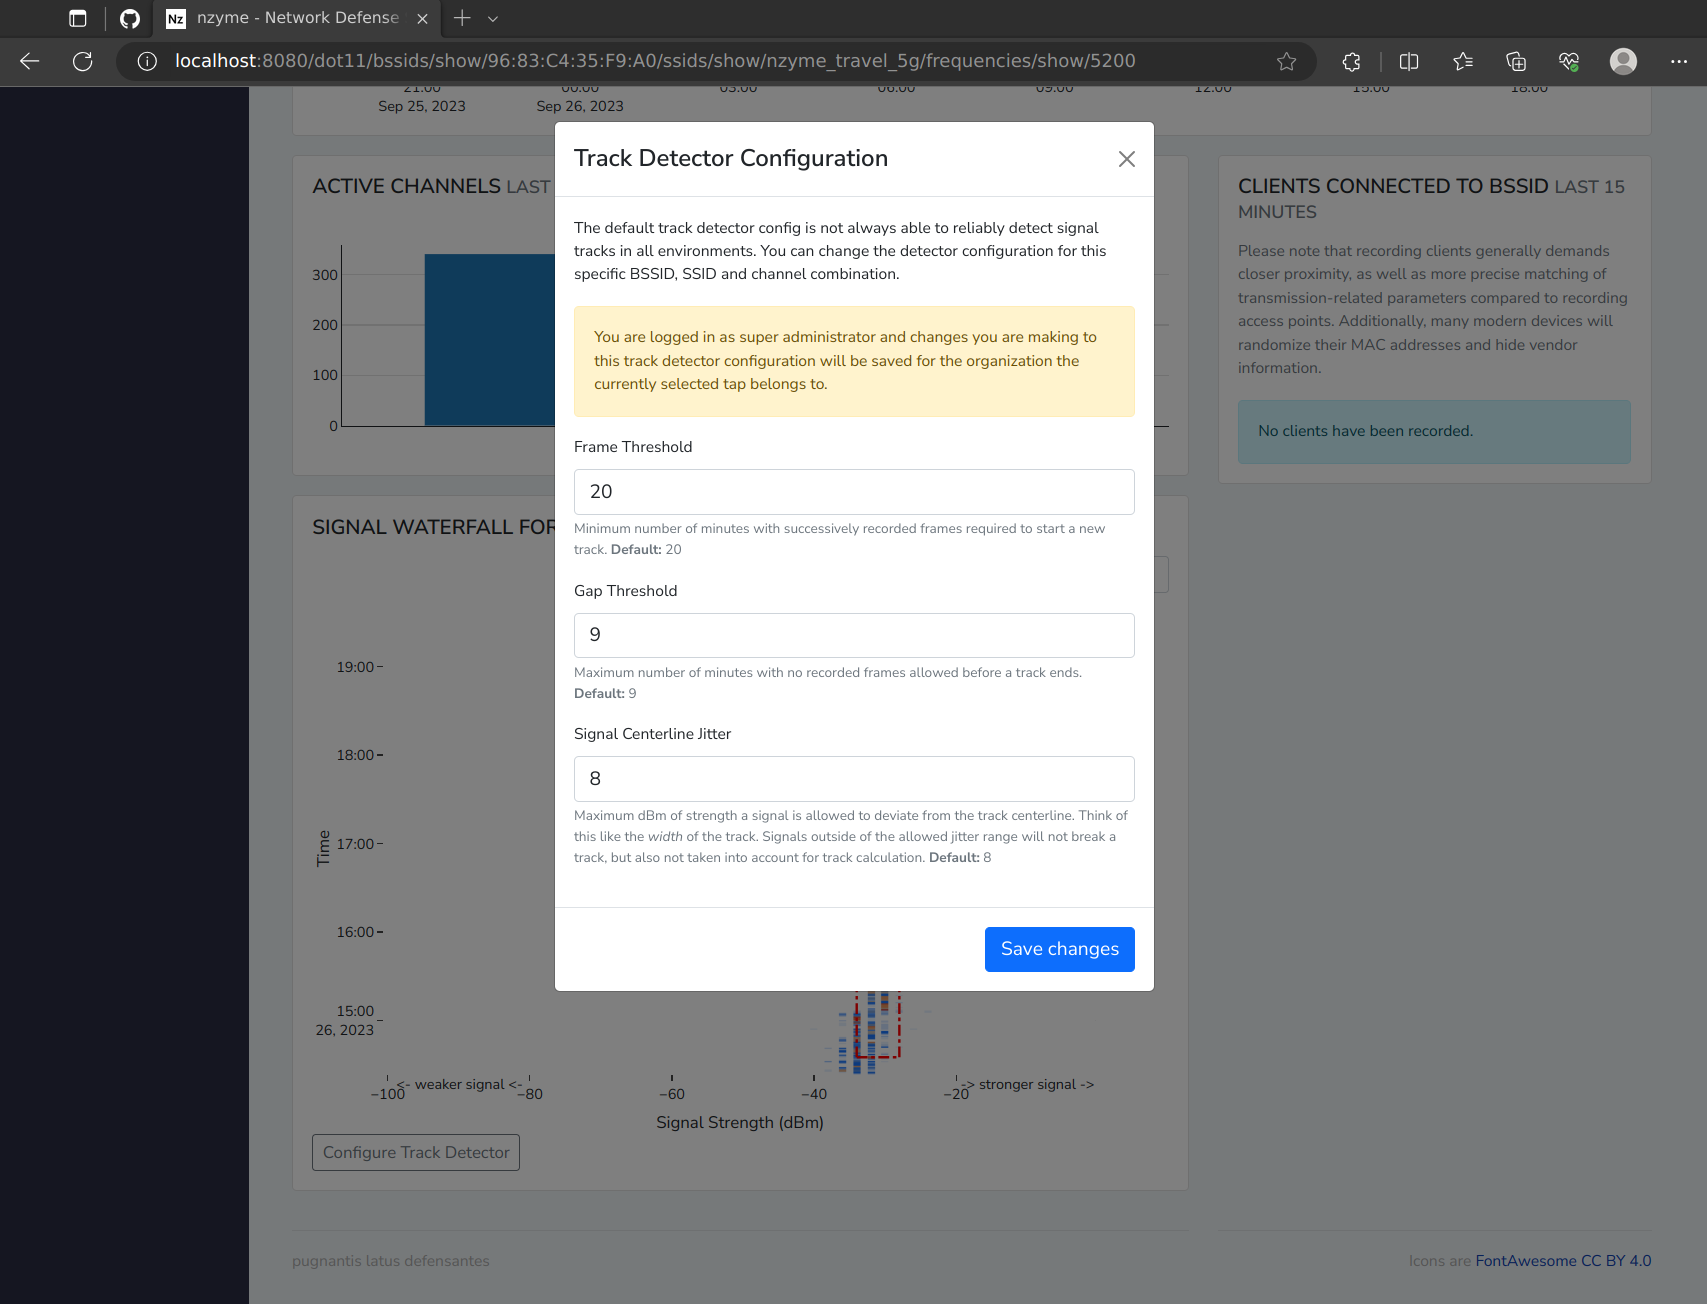The image size is (1707, 1304).
Task: Click the 'weaker signal' axis annotation
Action: [460, 1084]
